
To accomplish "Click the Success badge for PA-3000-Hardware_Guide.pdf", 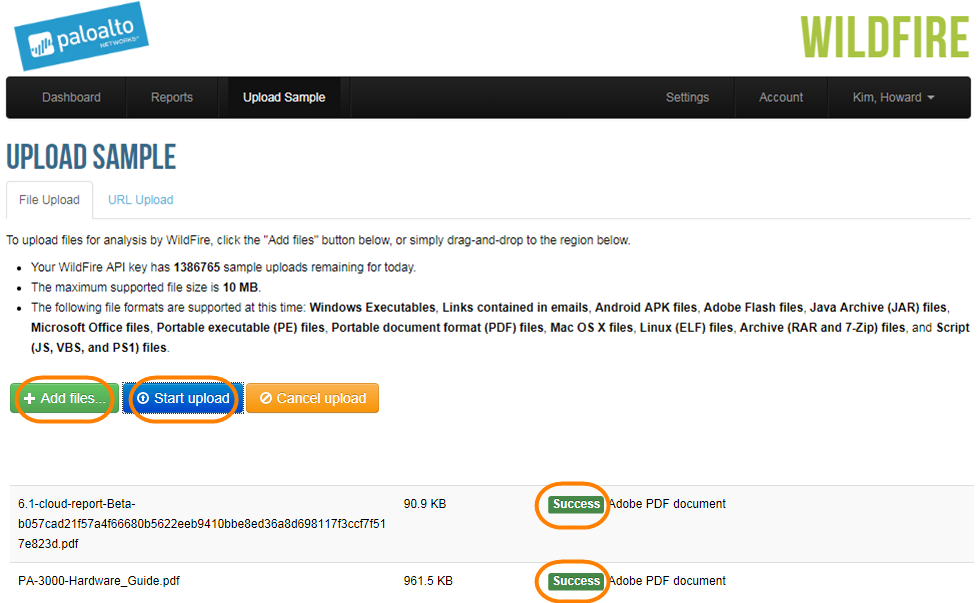I will [576, 581].
